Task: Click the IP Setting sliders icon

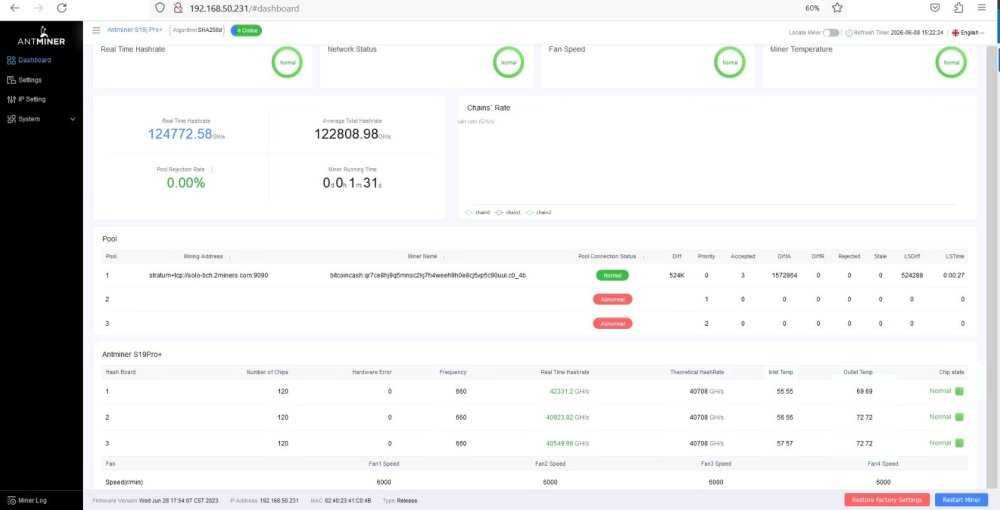Action: pyautogui.click(x=11, y=99)
